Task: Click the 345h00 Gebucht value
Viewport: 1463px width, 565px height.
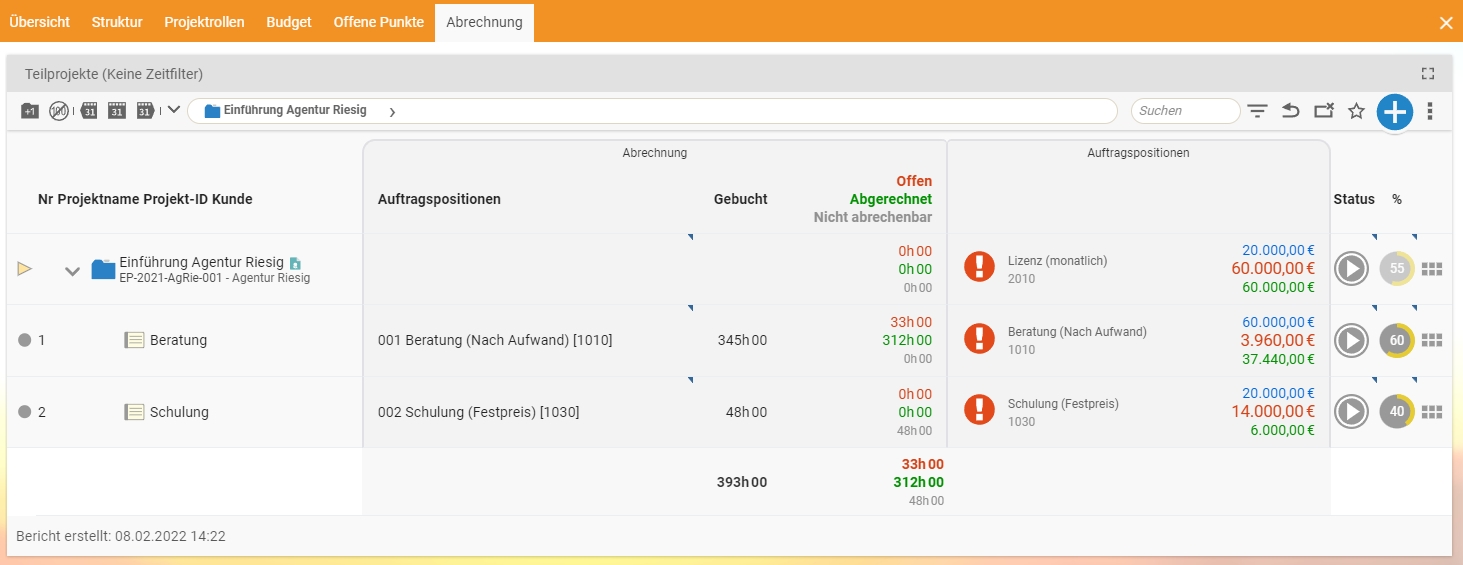Action: click(x=743, y=340)
